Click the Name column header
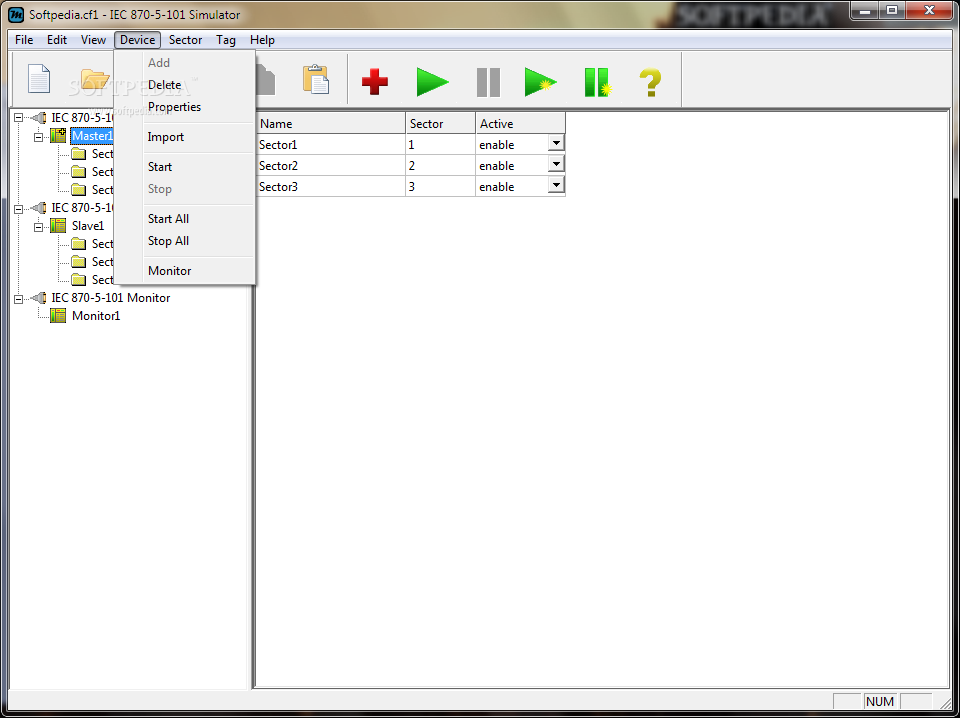This screenshot has width=960, height=718. [x=331, y=124]
